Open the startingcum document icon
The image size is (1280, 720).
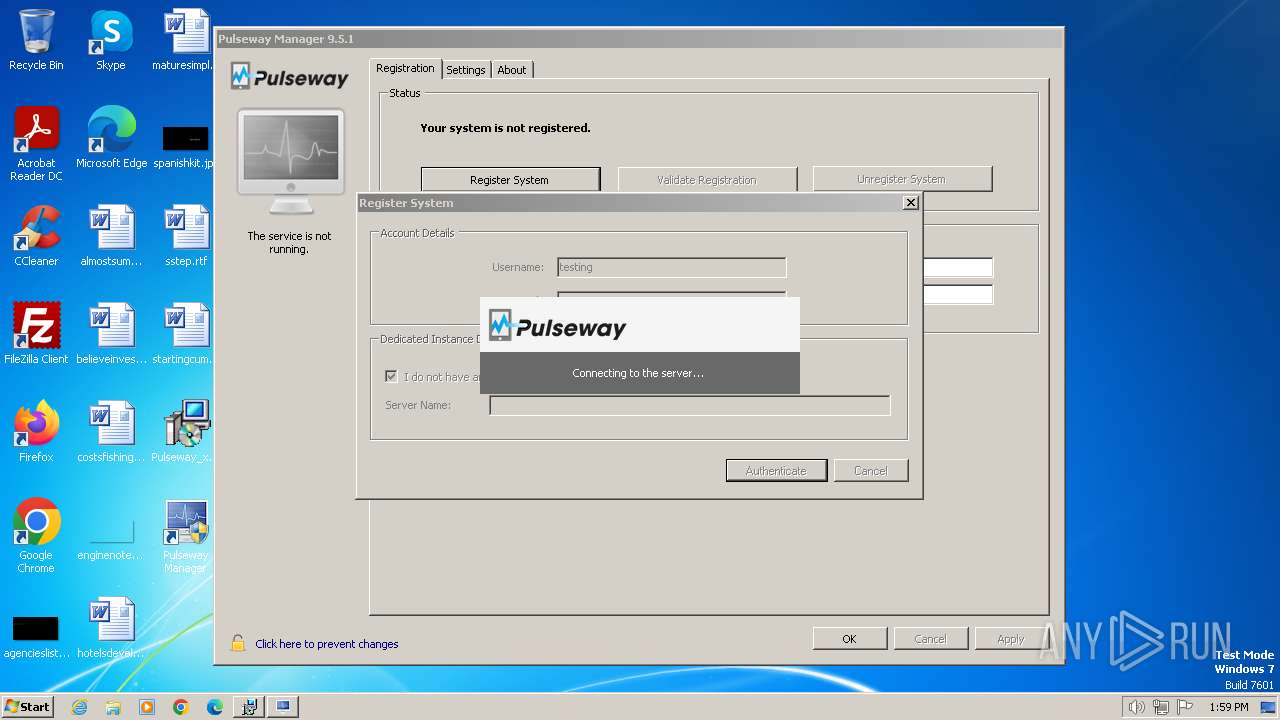[x=185, y=334]
